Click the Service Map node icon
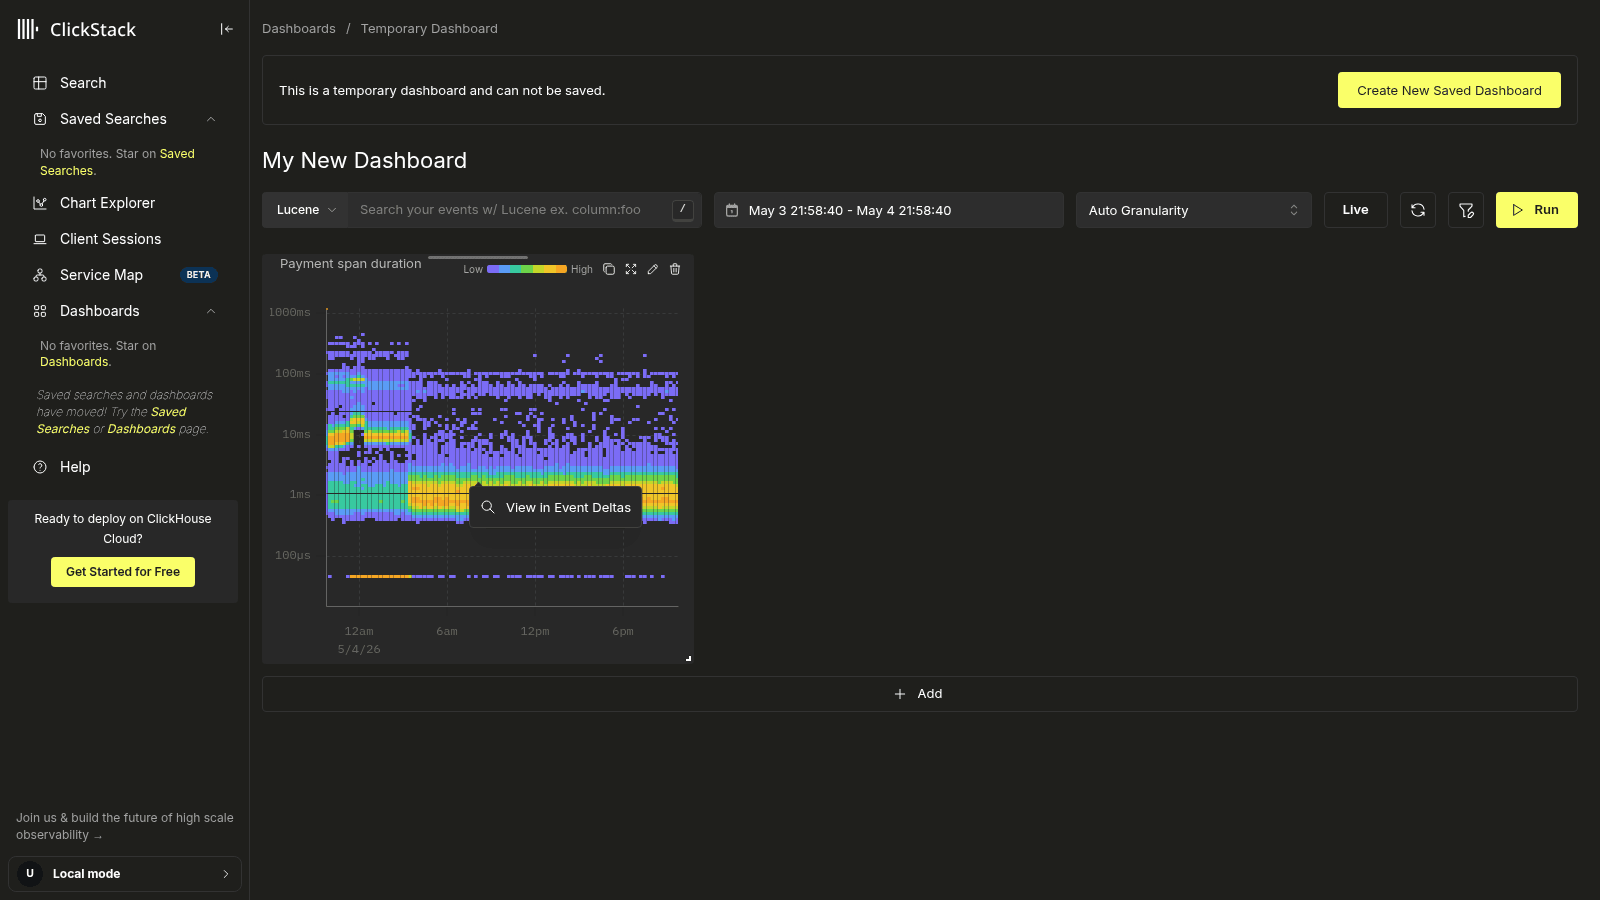This screenshot has width=1600, height=900. click(40, 275)
